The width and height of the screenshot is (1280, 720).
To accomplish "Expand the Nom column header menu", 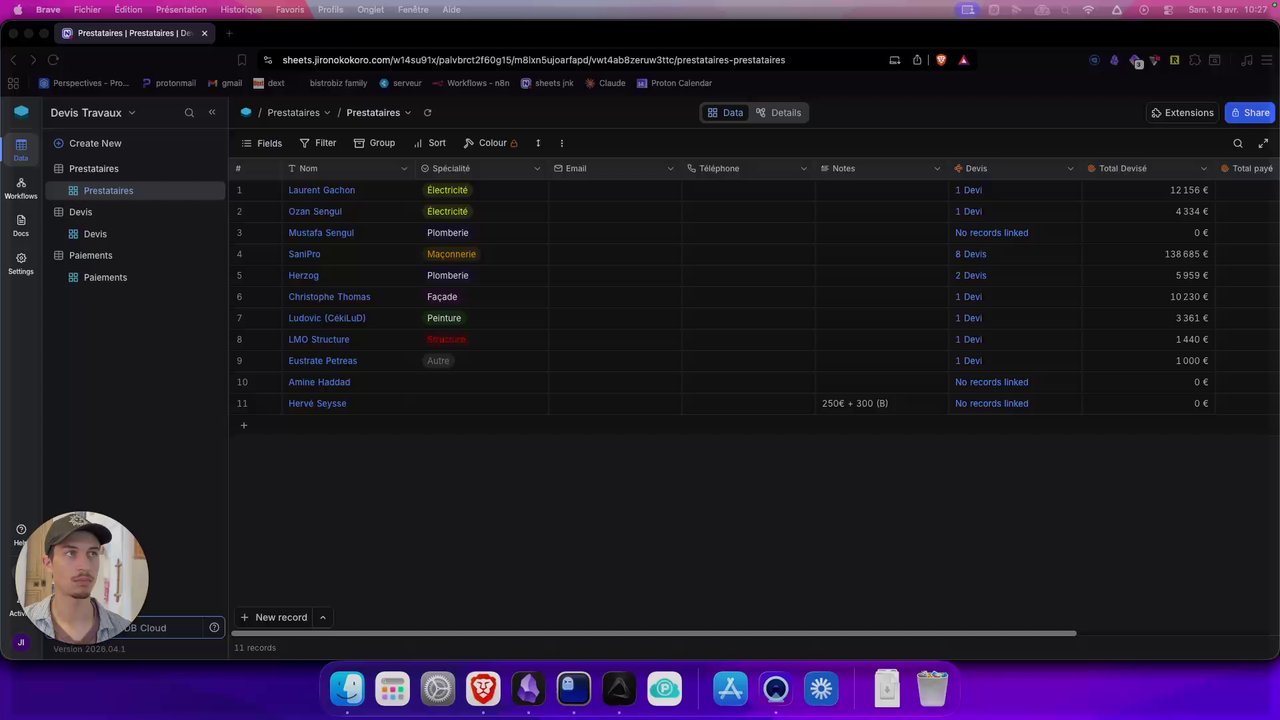I will 404,169.
